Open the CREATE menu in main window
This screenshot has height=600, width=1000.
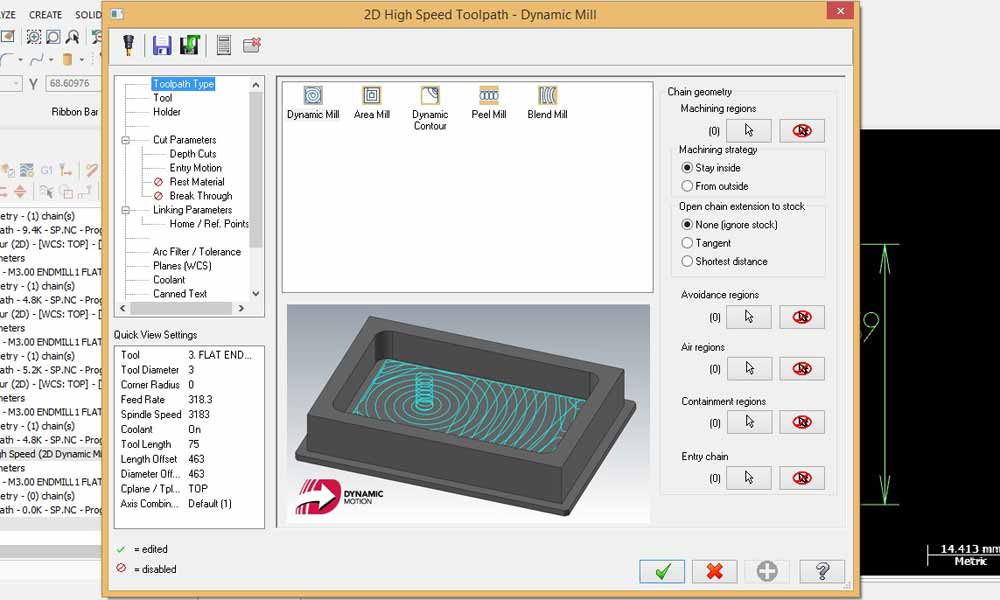(x=45, y=14)
